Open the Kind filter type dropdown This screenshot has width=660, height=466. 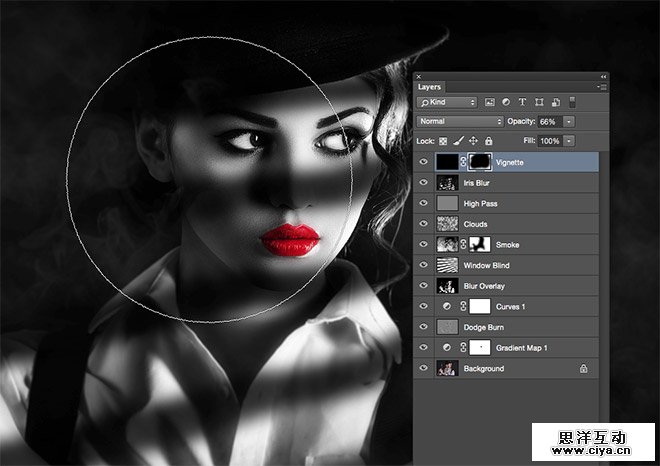point(447,102)
